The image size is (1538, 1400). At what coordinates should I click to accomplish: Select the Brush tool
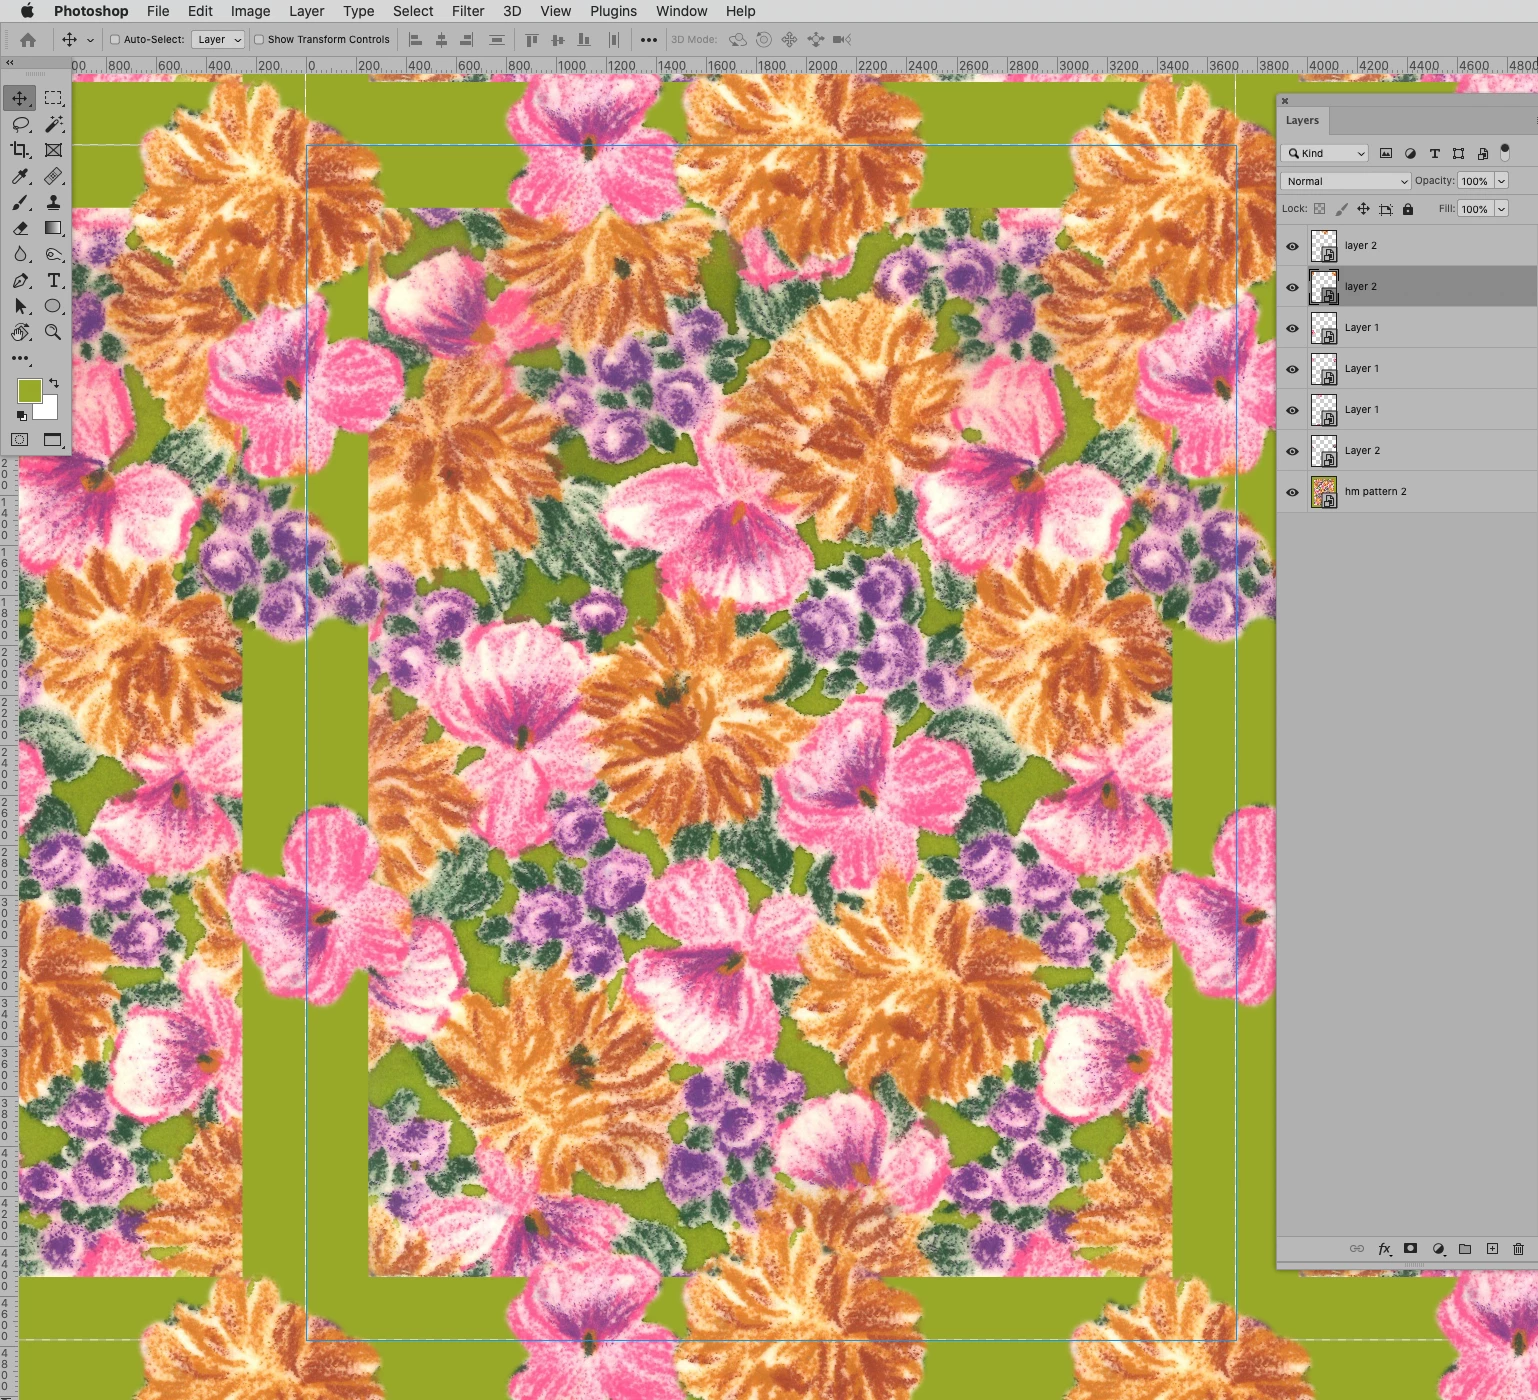click(20, 202)
